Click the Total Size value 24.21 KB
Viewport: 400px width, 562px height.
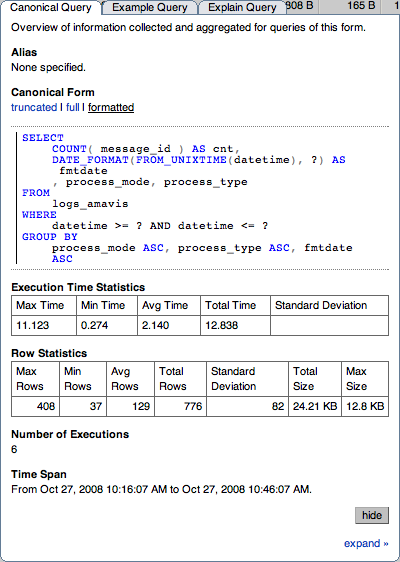click(315, 406)
